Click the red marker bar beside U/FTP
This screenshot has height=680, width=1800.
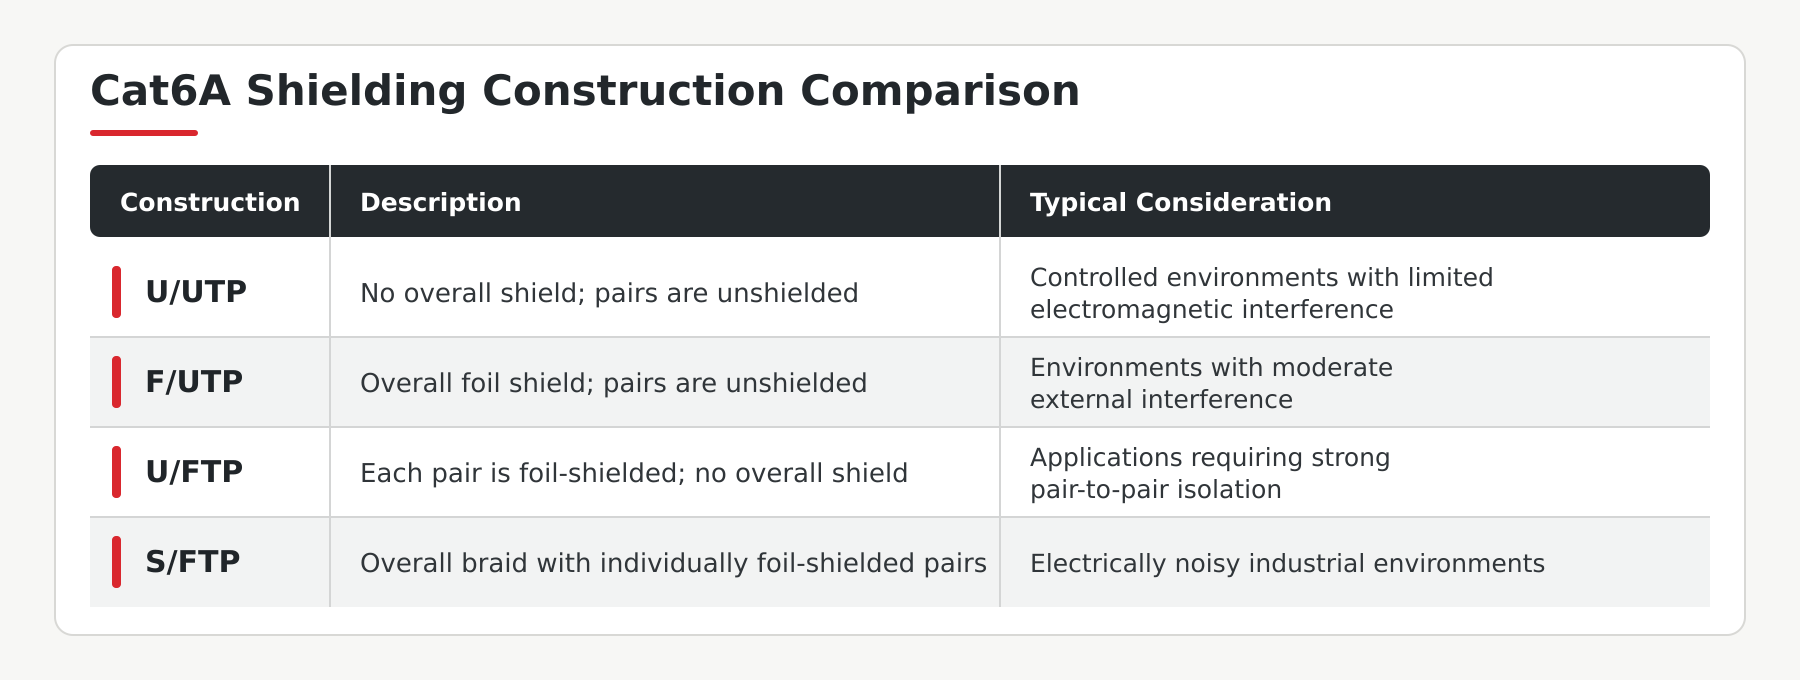click(x=117, y=472)
